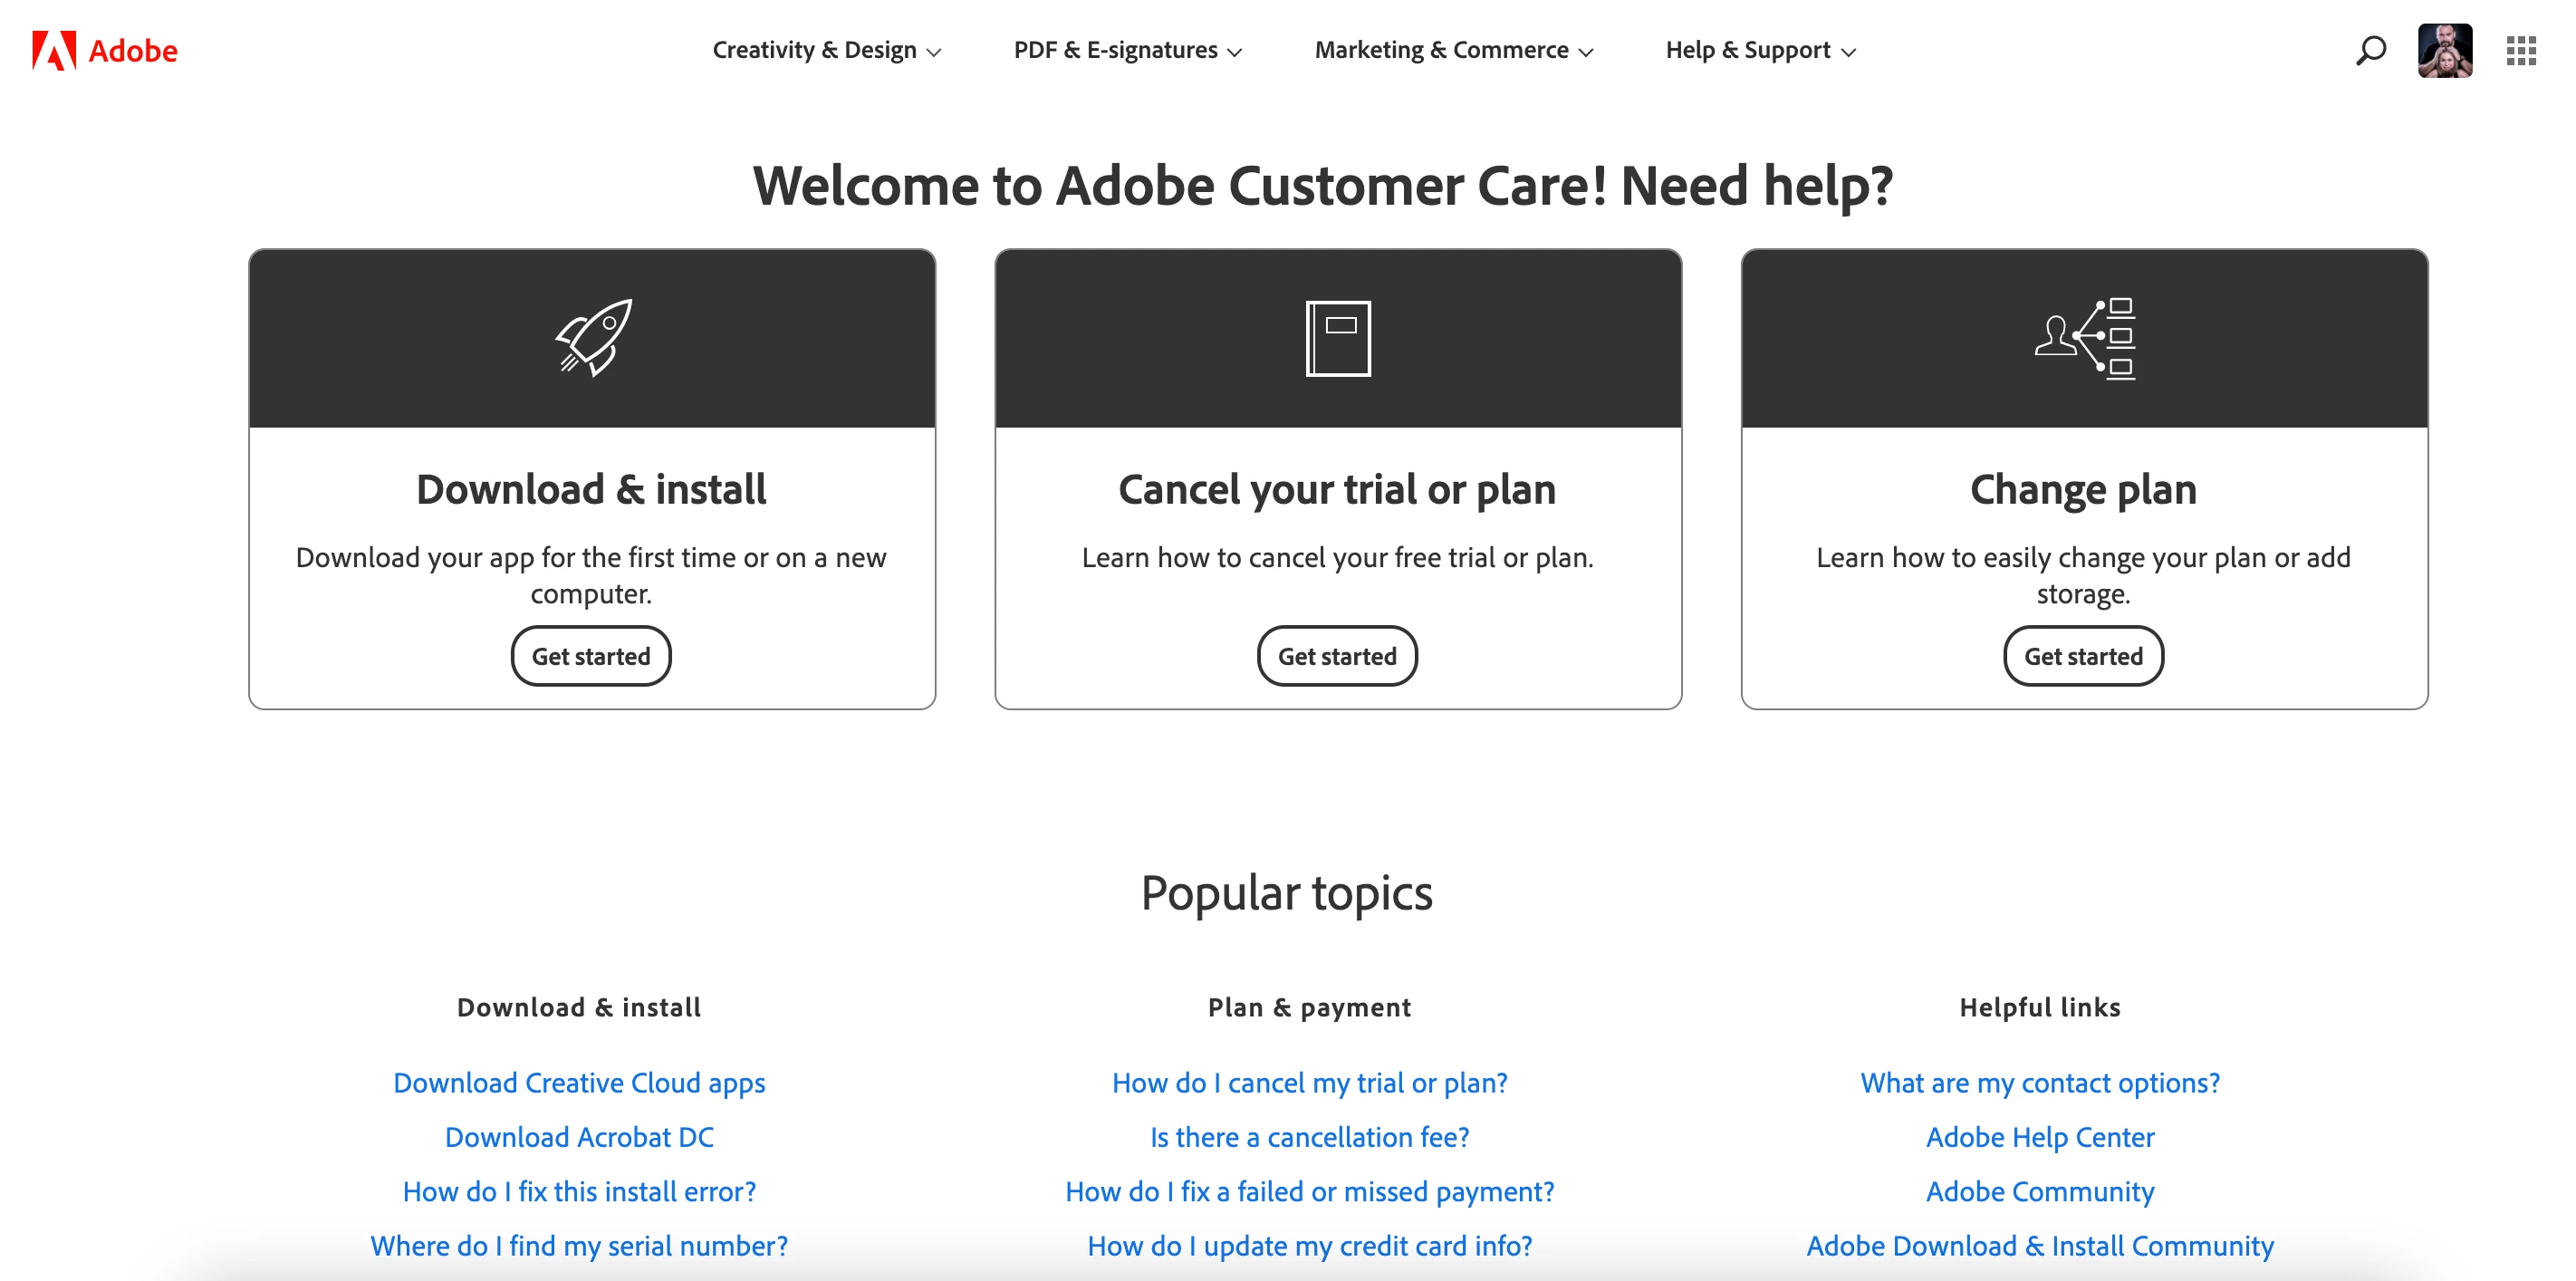Click the Adobe logo in the header
Screen dimensions: 2576x1281
pos(104,50)
